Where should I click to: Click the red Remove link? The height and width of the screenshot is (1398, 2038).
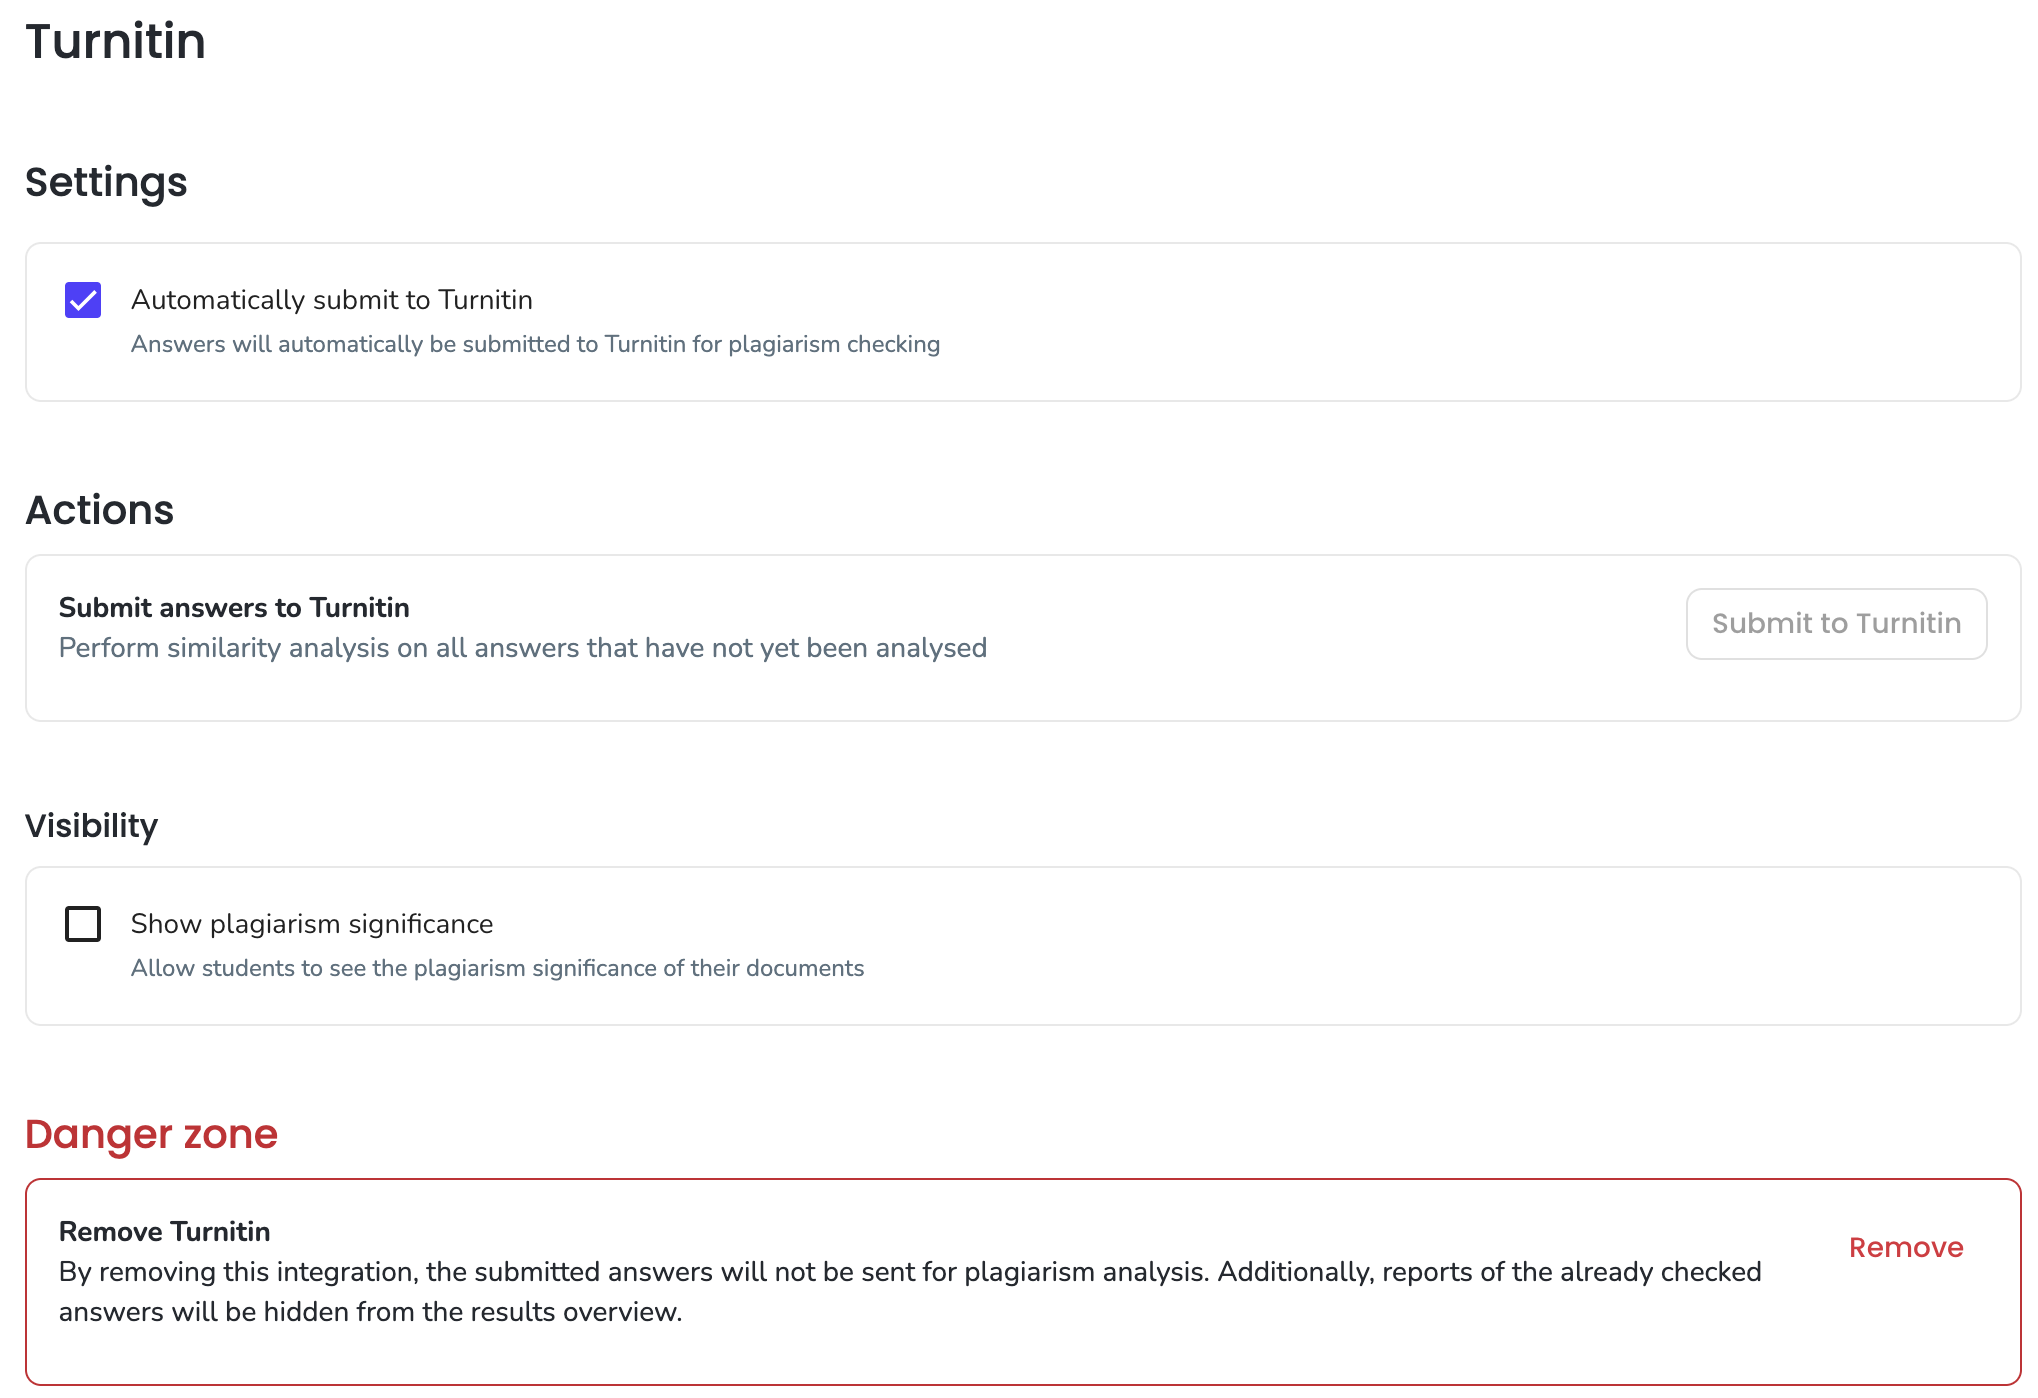(x=1906, y=1248)
